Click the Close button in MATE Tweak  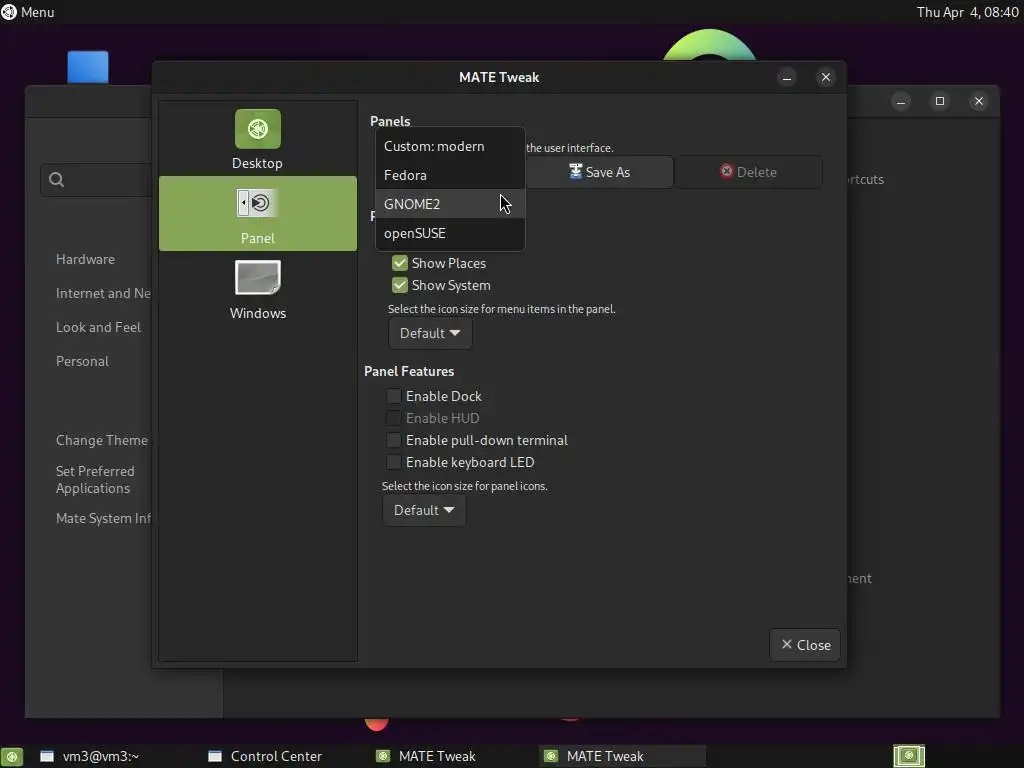[805, 645]
